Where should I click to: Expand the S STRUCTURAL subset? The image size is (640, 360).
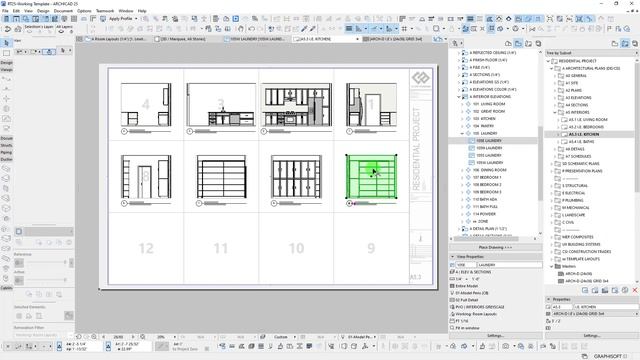point(551,186)
